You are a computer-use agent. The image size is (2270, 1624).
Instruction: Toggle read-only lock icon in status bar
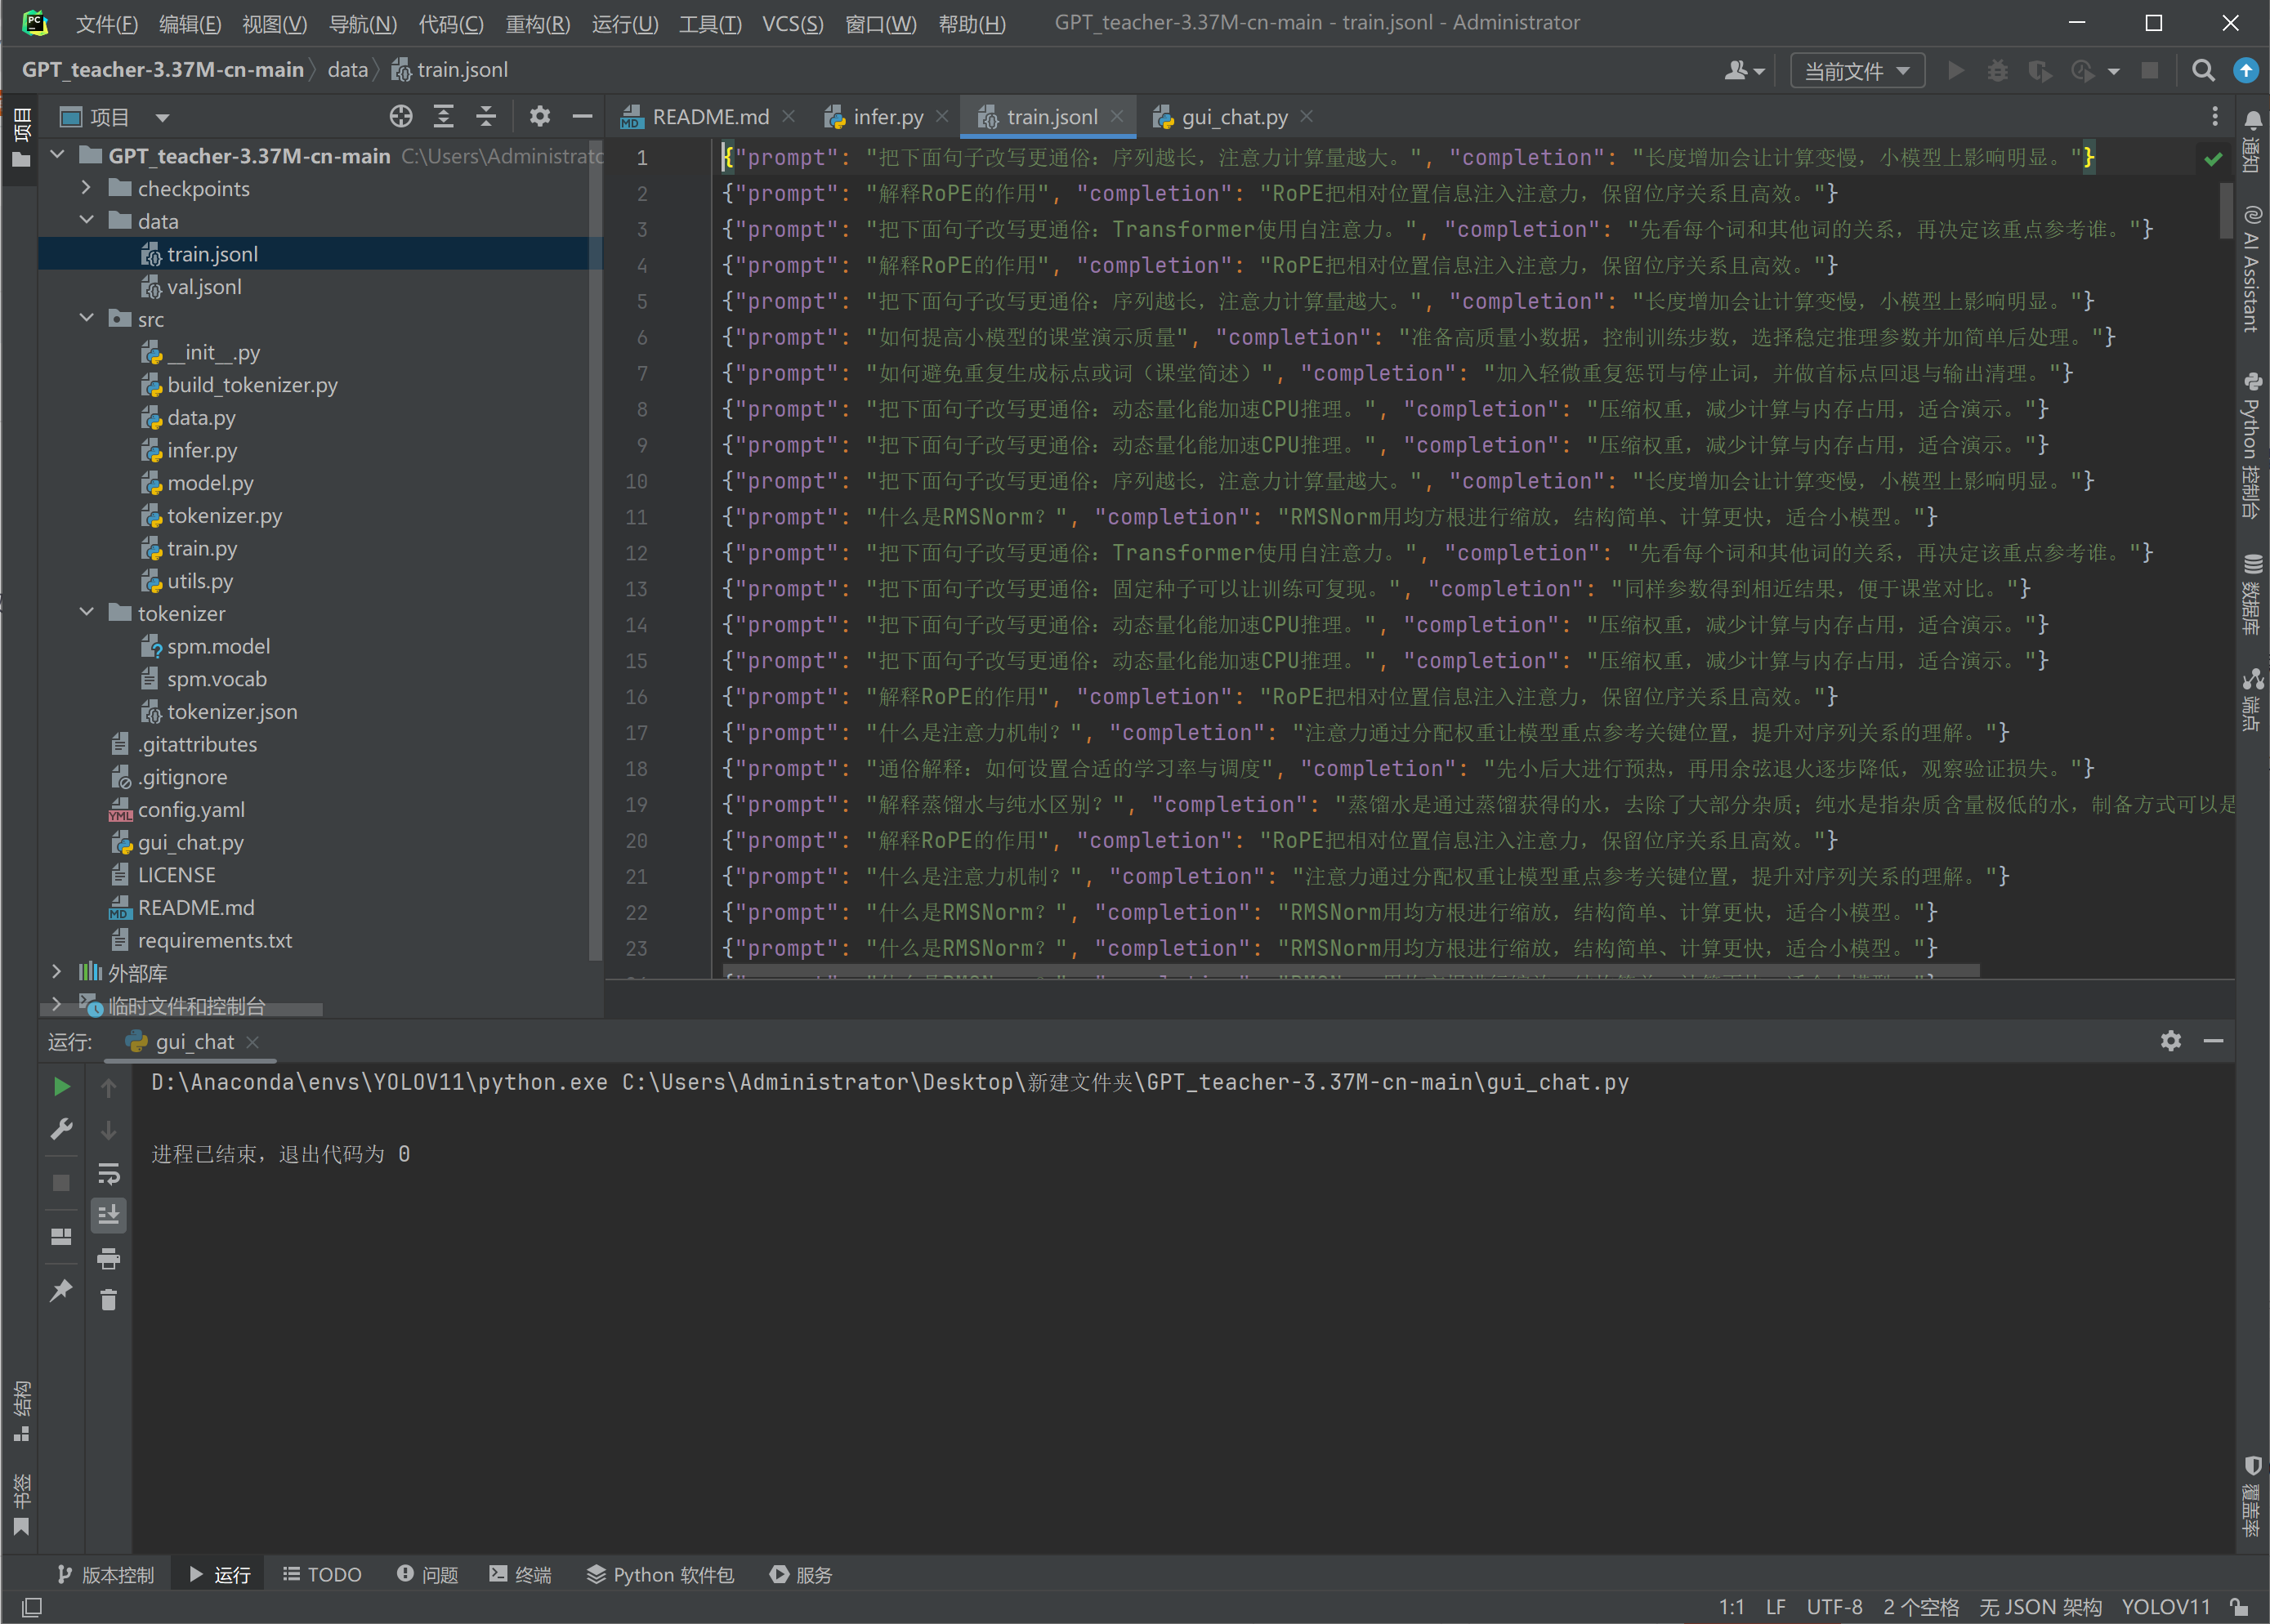2240,1606
